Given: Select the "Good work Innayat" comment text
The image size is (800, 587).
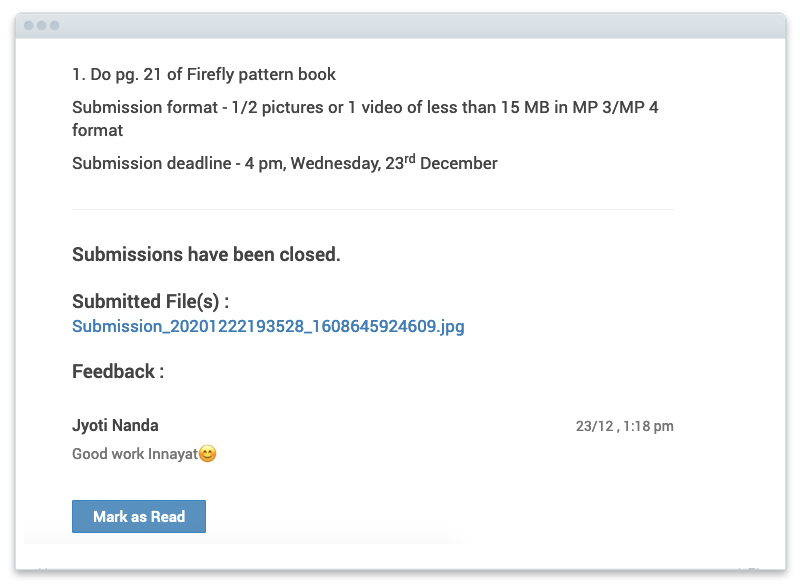Looking at the screenshot, I should (135, 454).
